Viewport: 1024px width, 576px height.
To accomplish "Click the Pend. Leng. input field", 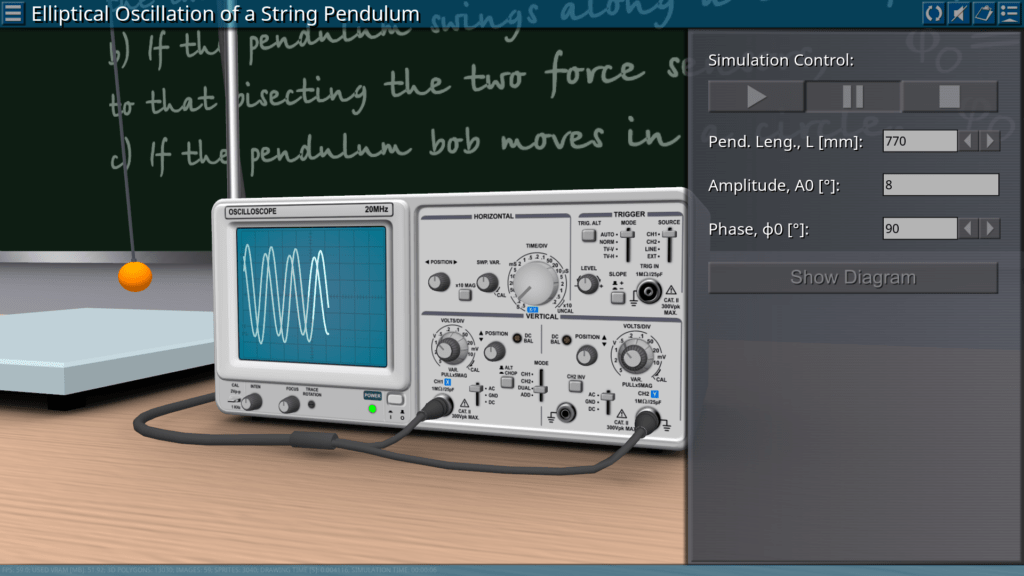I will [x=919, y=141].
